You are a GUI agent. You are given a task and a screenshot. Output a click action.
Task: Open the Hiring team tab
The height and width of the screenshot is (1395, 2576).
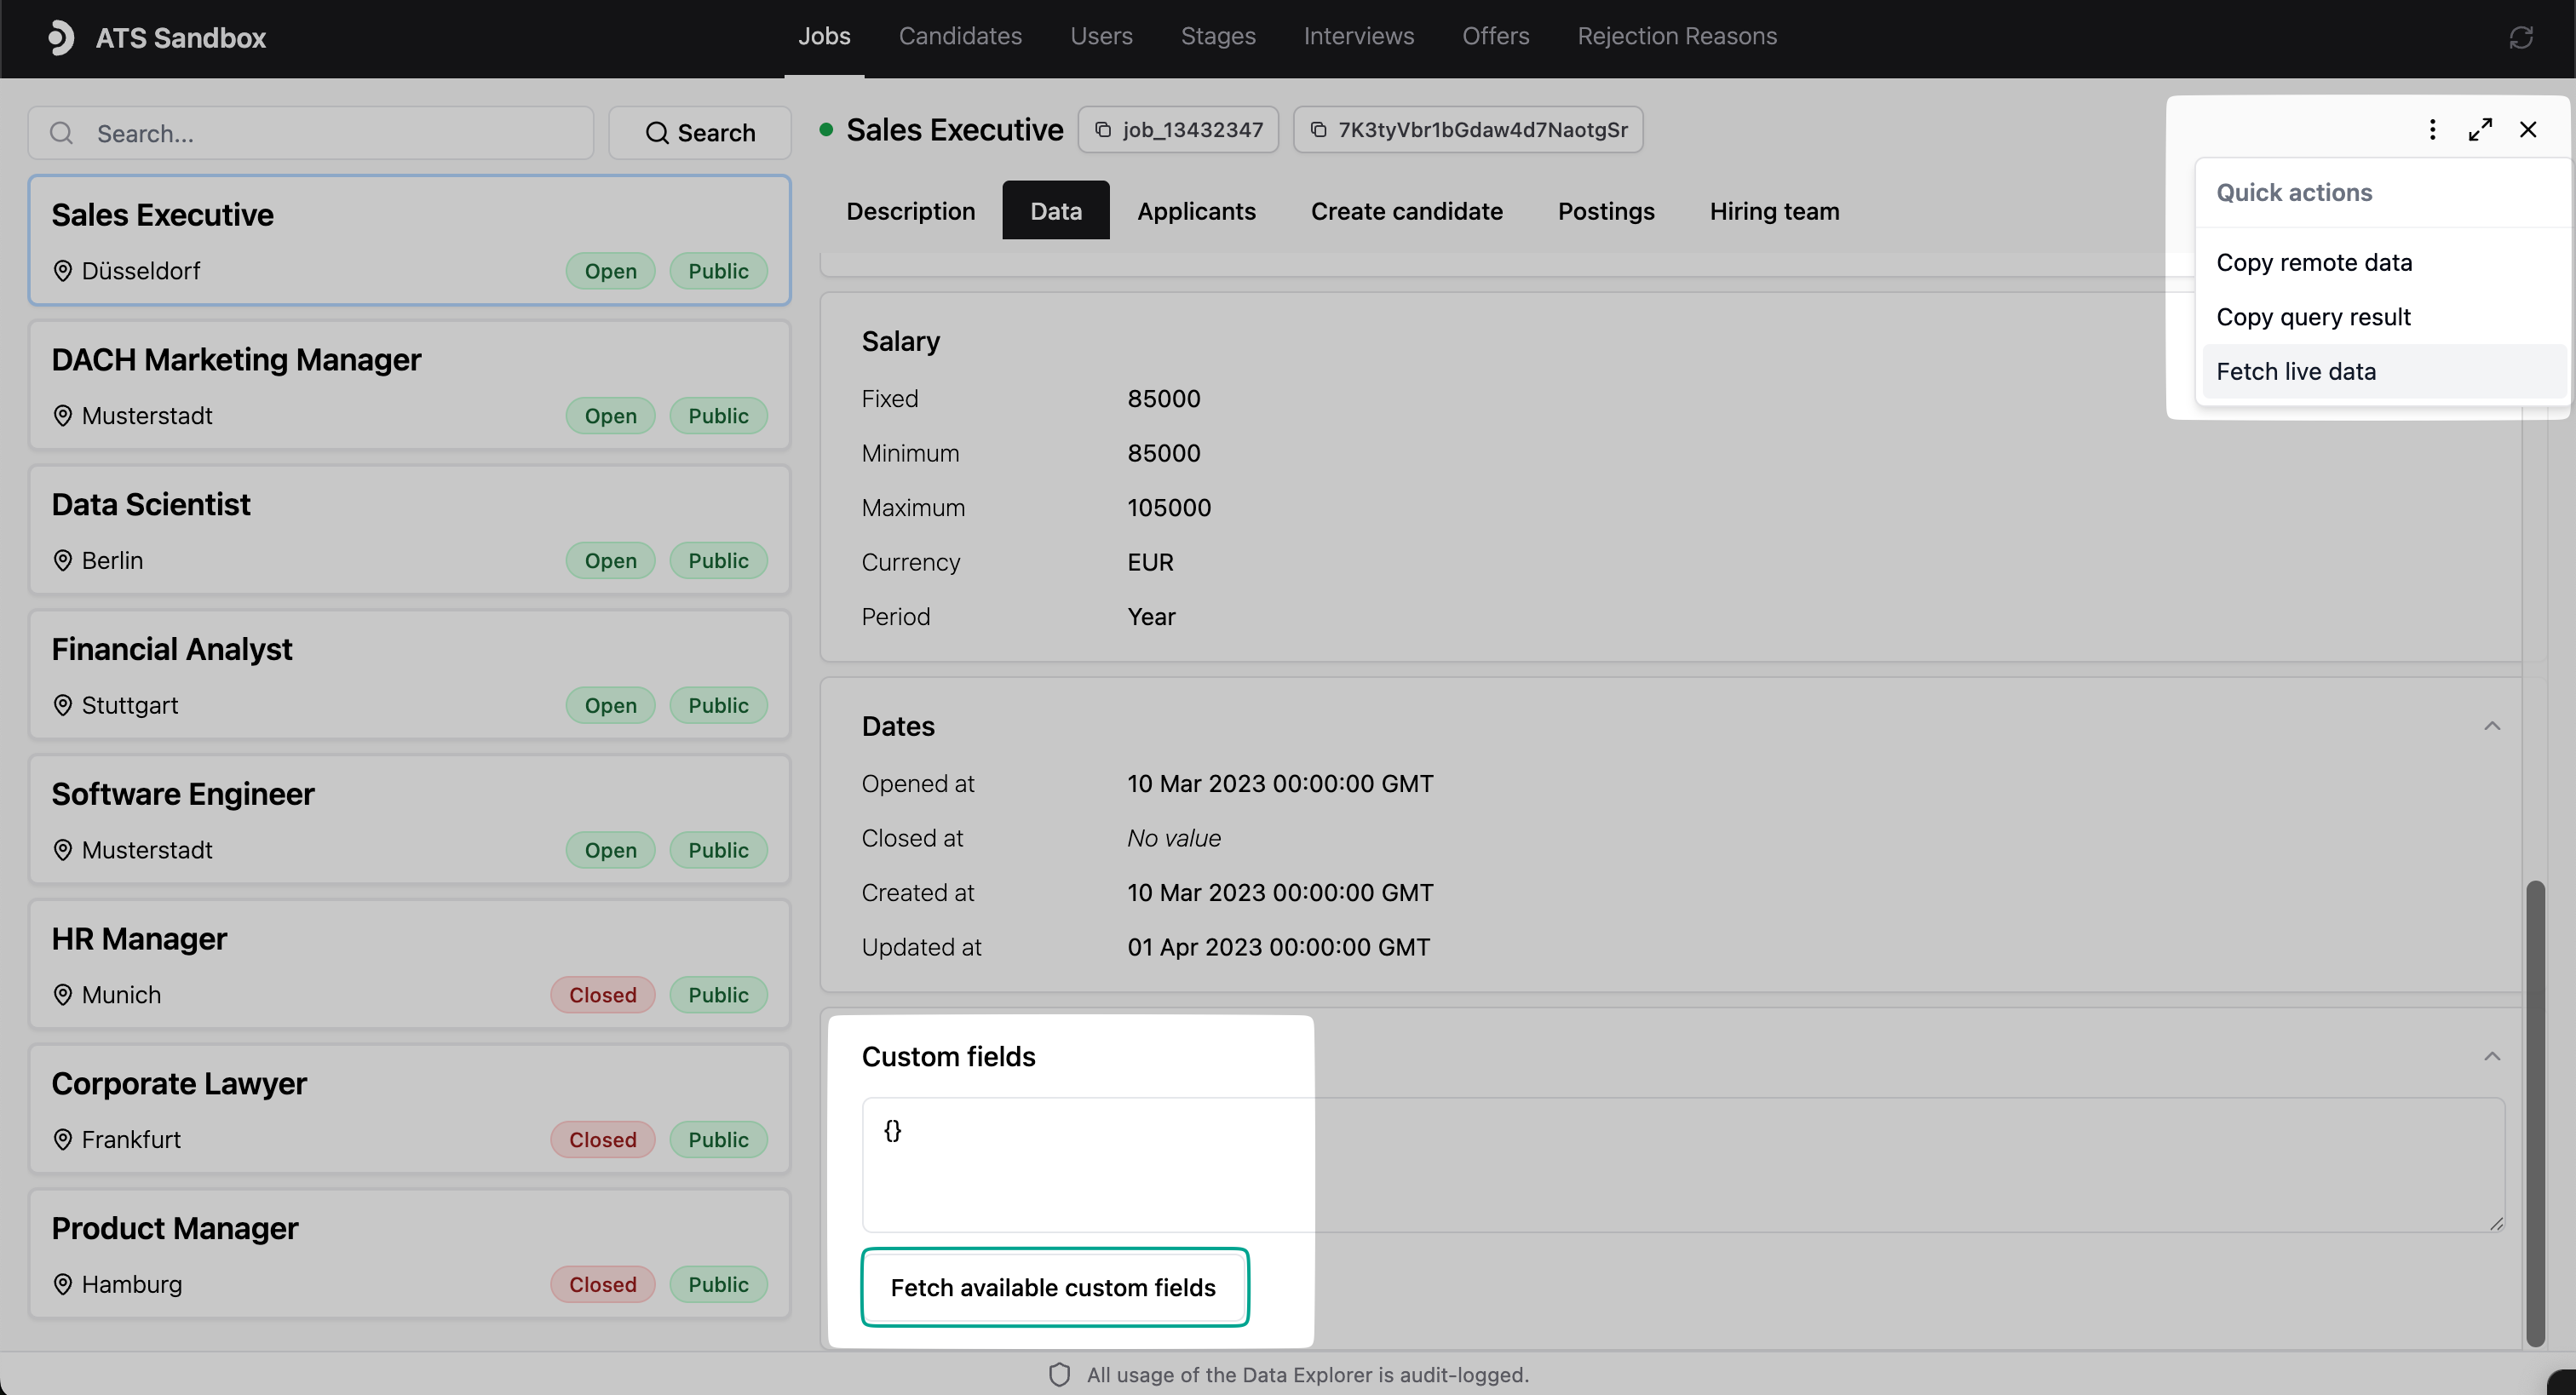tap(1774, 211)
